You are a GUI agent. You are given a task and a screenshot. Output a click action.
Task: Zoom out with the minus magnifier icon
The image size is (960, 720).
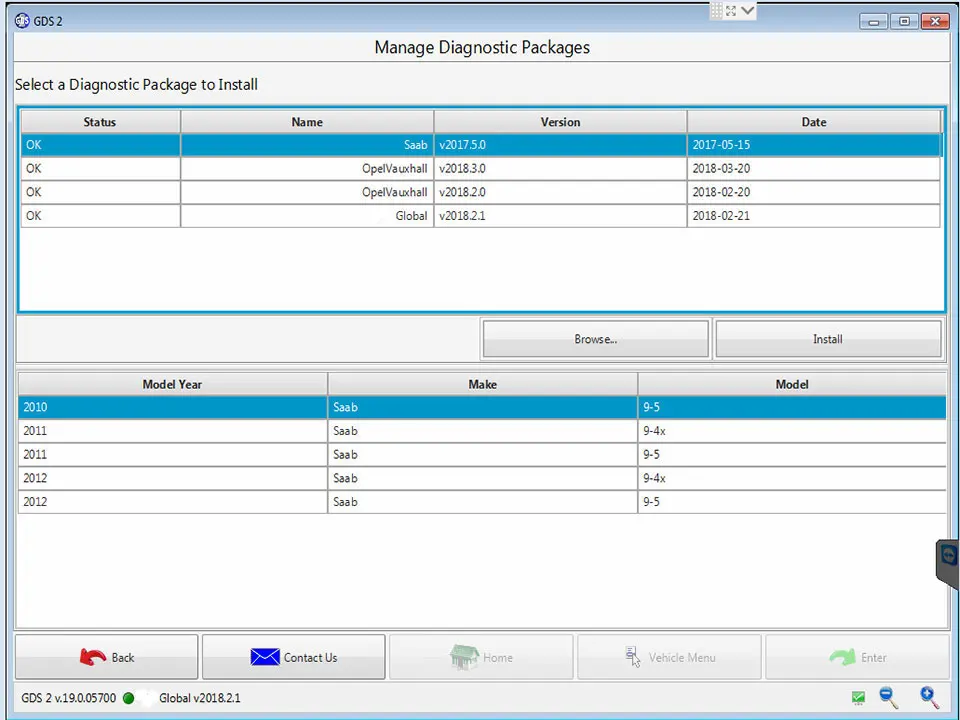coord(888,697)
